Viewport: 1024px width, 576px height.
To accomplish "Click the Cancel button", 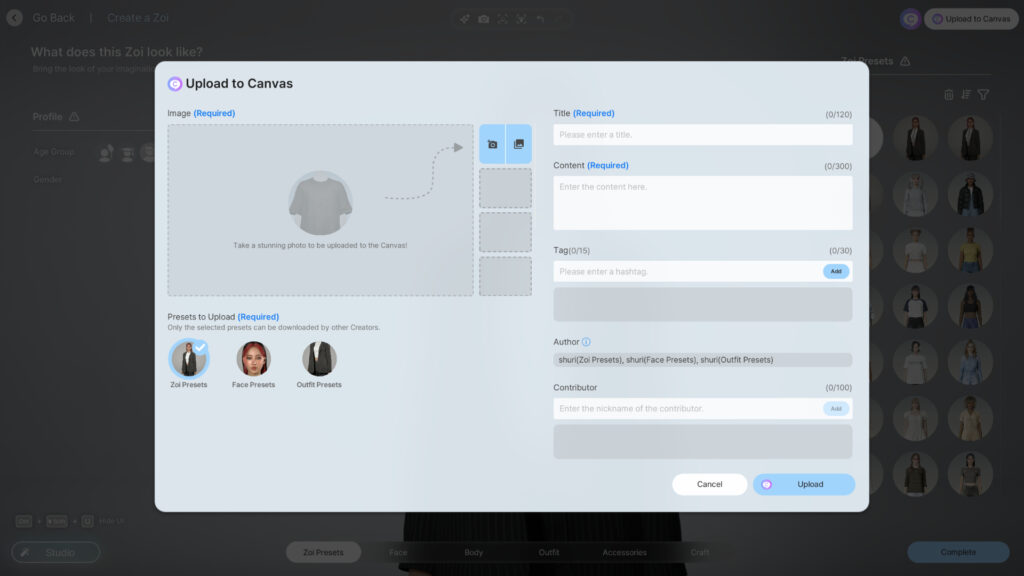I will tap(709, 484).
